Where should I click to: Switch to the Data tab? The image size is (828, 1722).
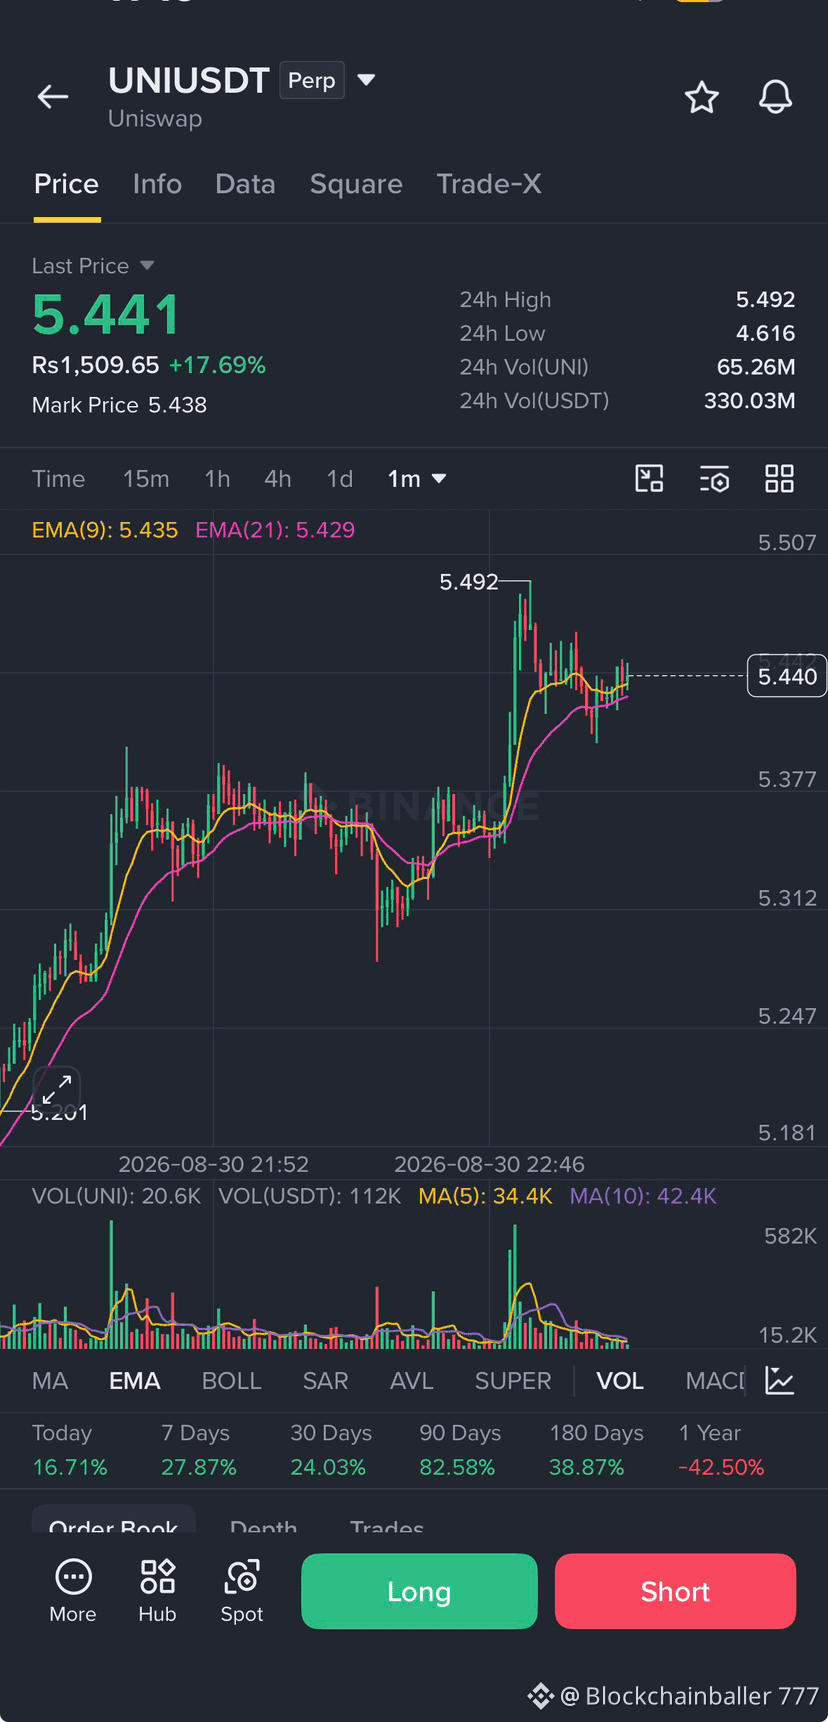pyautogui.click(x=245, y=184)
